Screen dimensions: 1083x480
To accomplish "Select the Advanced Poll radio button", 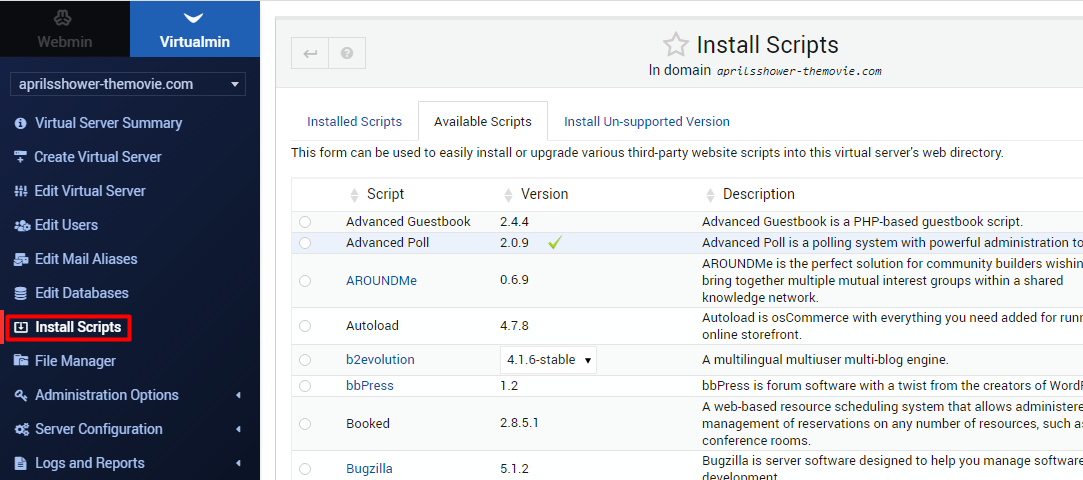I will pos(305,243).
